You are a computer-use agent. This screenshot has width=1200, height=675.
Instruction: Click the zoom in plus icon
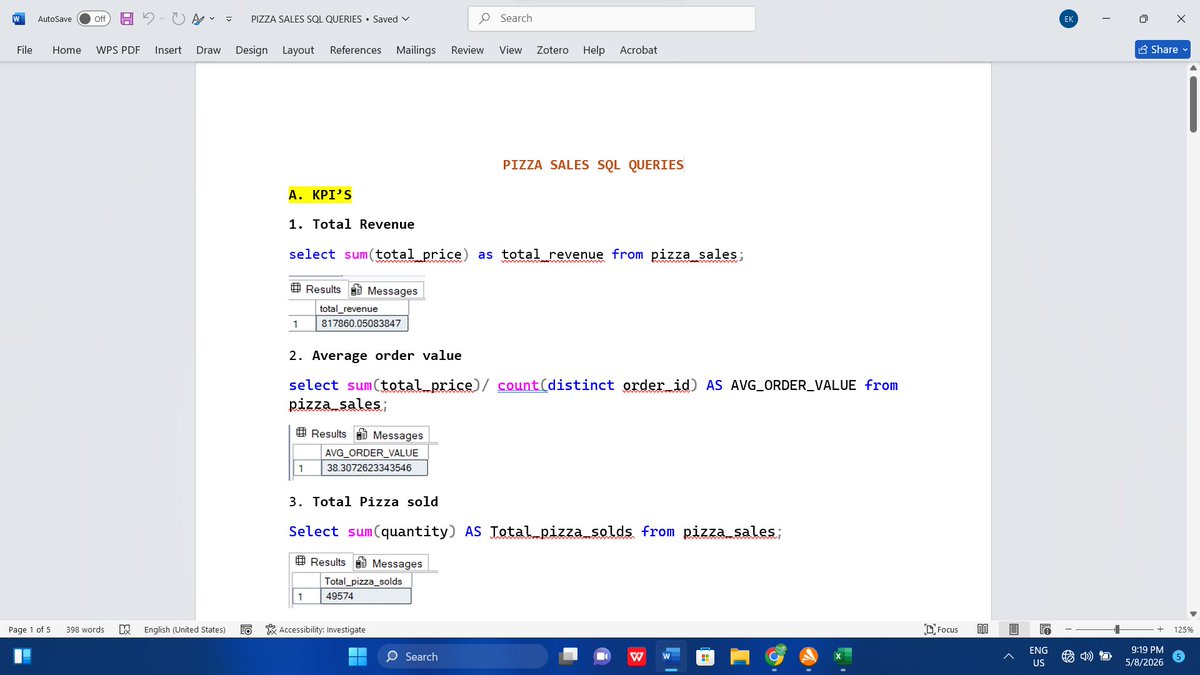(1160, 629)
